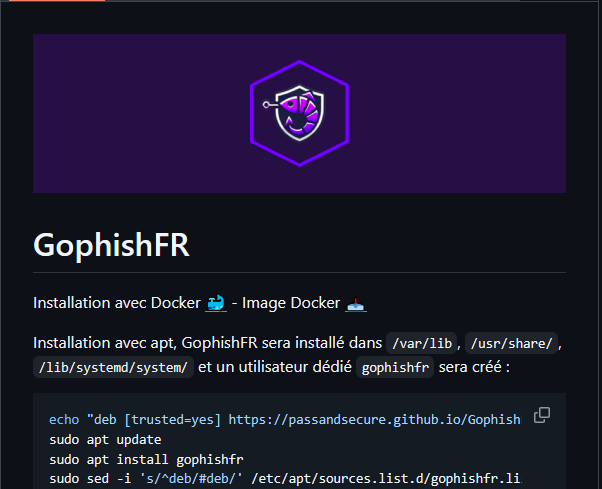The width and height of the screenshot is (602, 489).
Task: Click the echo deb trusted=yes code line
Action: (x=285, y=420)
